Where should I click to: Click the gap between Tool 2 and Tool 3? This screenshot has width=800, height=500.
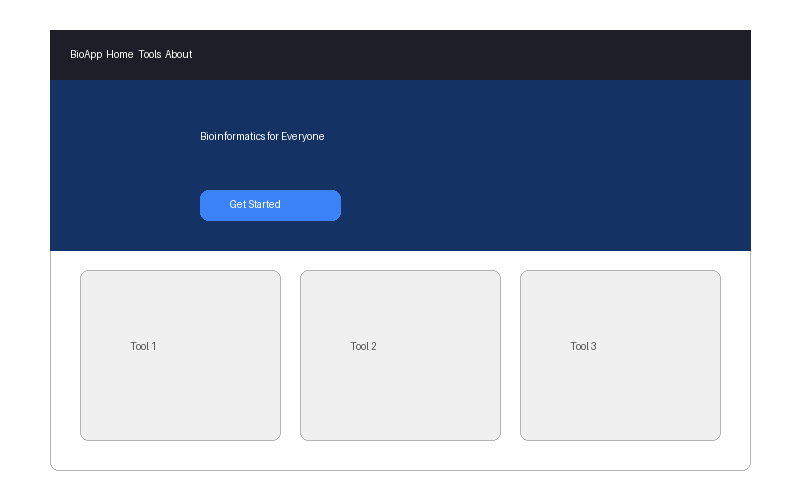pos(510,355)
